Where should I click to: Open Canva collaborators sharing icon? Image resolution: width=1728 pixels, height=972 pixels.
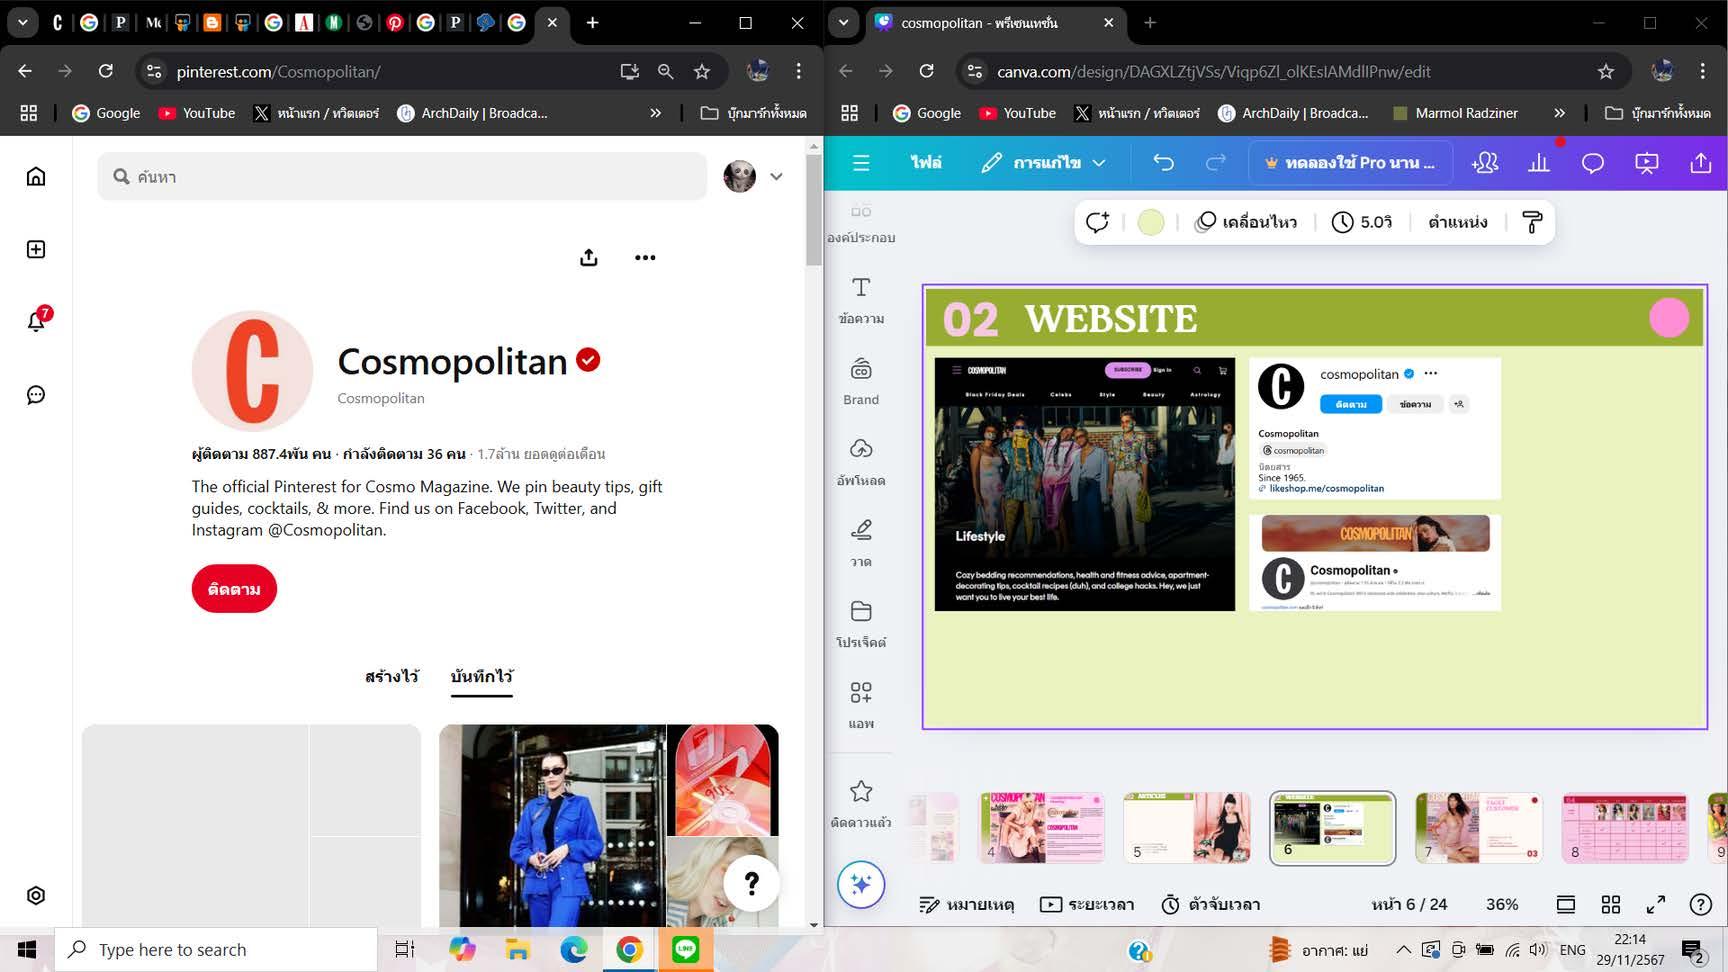[x=1485, y=163]
